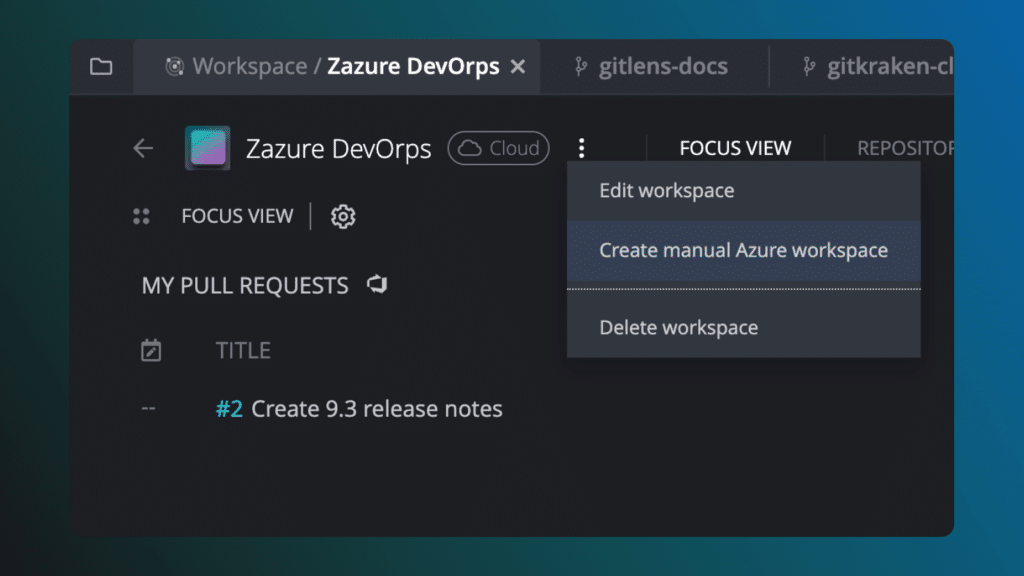Close the Zazure DevOrps workspace tab
The image size is (1024, 576).
pyautogui.click(x=518, y=67)
